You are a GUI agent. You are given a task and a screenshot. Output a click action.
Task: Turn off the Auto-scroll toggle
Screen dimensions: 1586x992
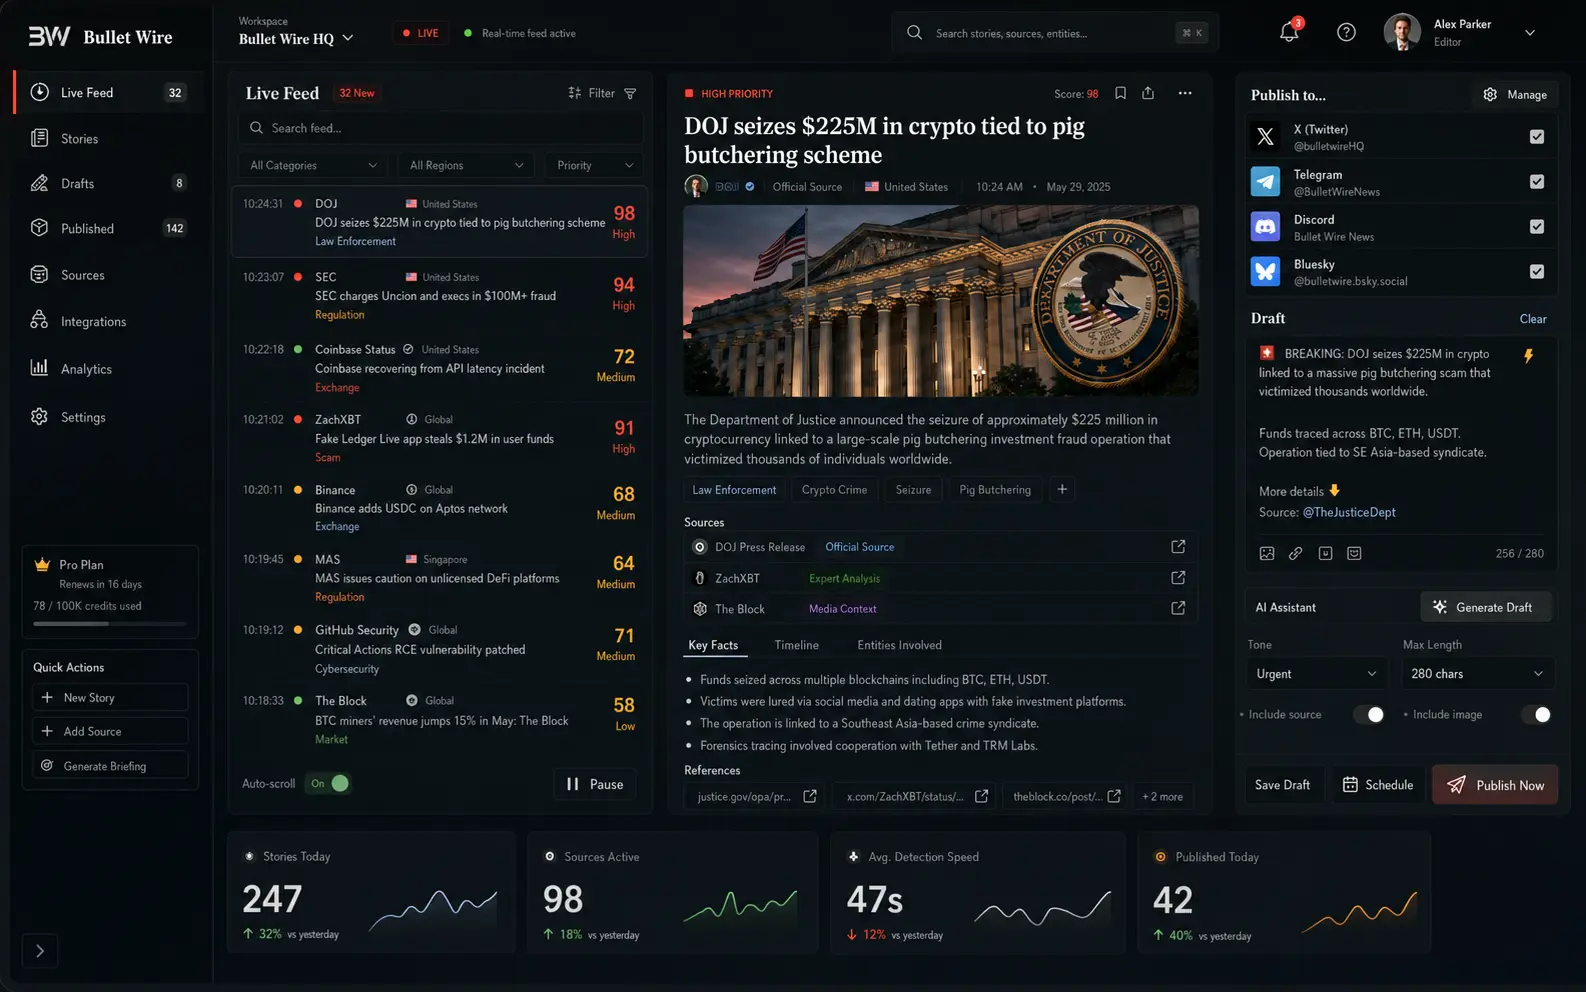click(329, 784)
